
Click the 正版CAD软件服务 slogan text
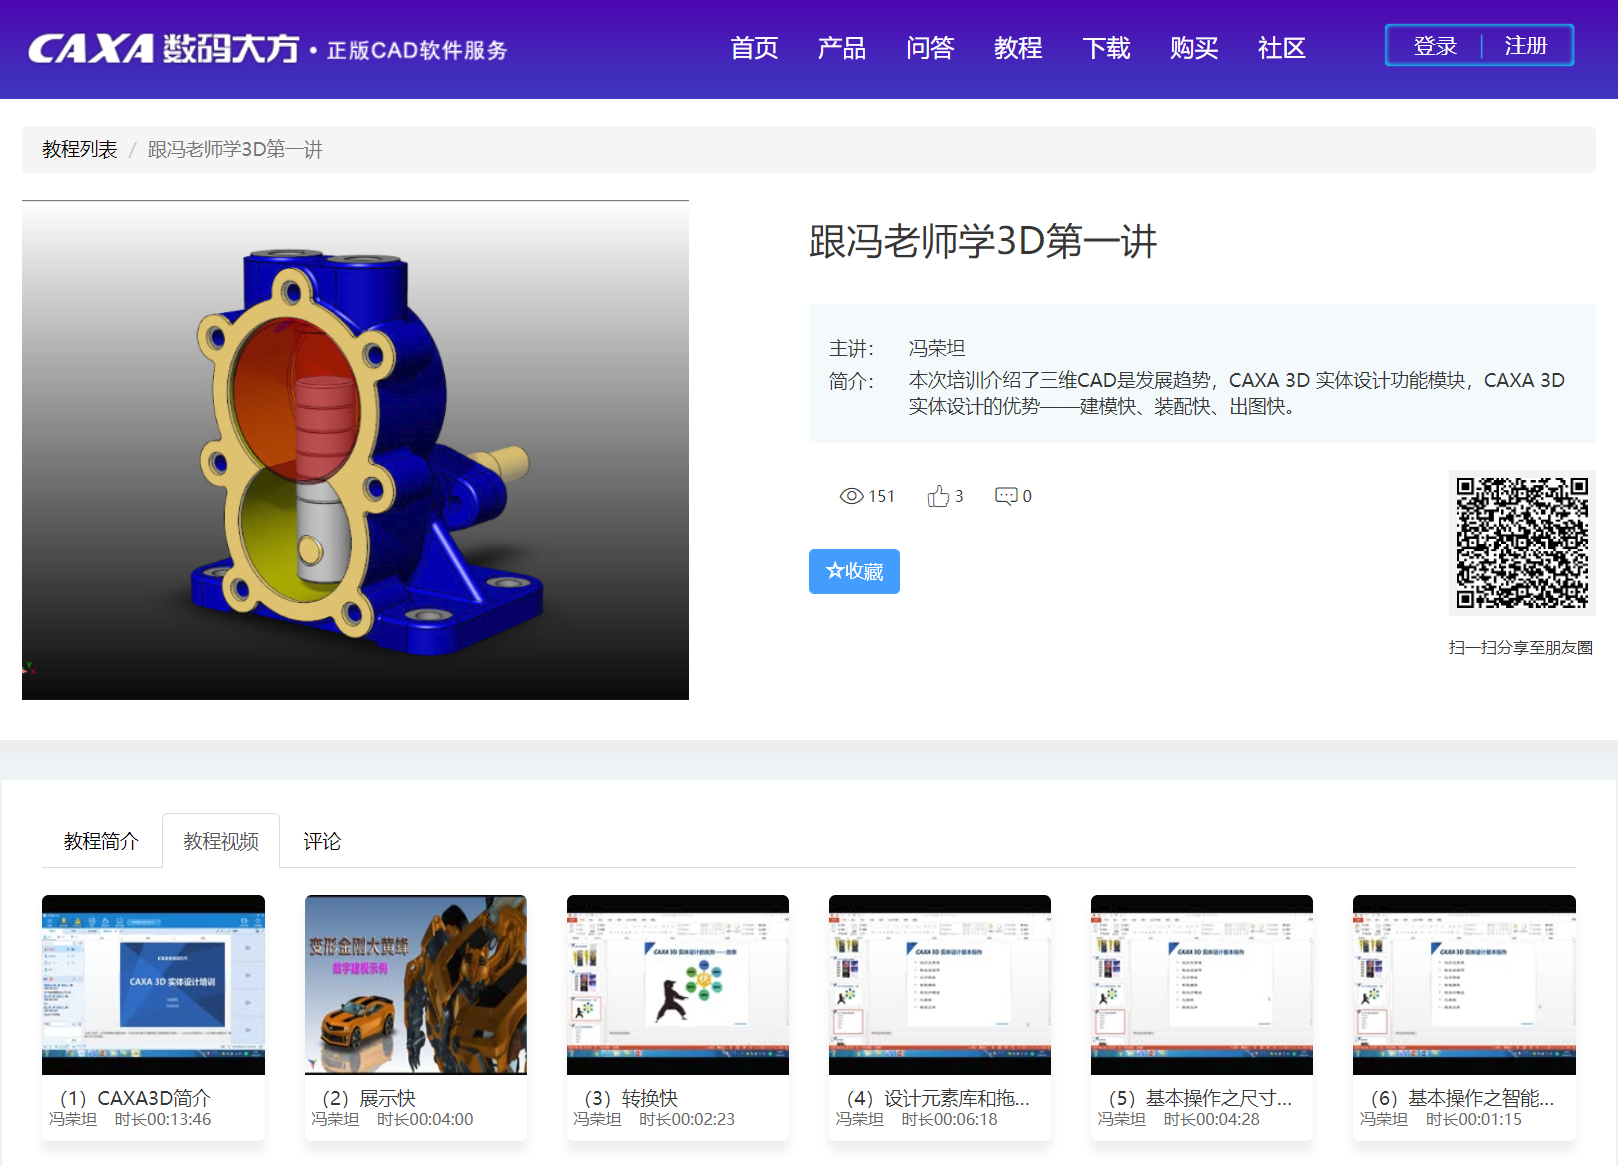[x=418, y=50]
